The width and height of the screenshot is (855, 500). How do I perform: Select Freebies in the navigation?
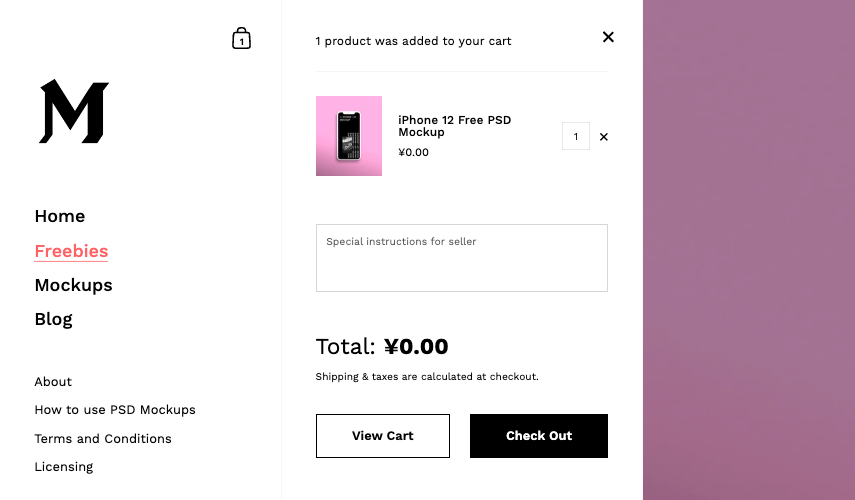coord(71,251)
